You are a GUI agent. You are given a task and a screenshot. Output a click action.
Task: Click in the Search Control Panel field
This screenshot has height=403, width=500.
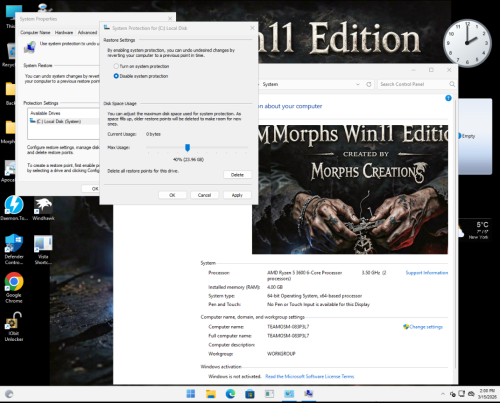413,84
